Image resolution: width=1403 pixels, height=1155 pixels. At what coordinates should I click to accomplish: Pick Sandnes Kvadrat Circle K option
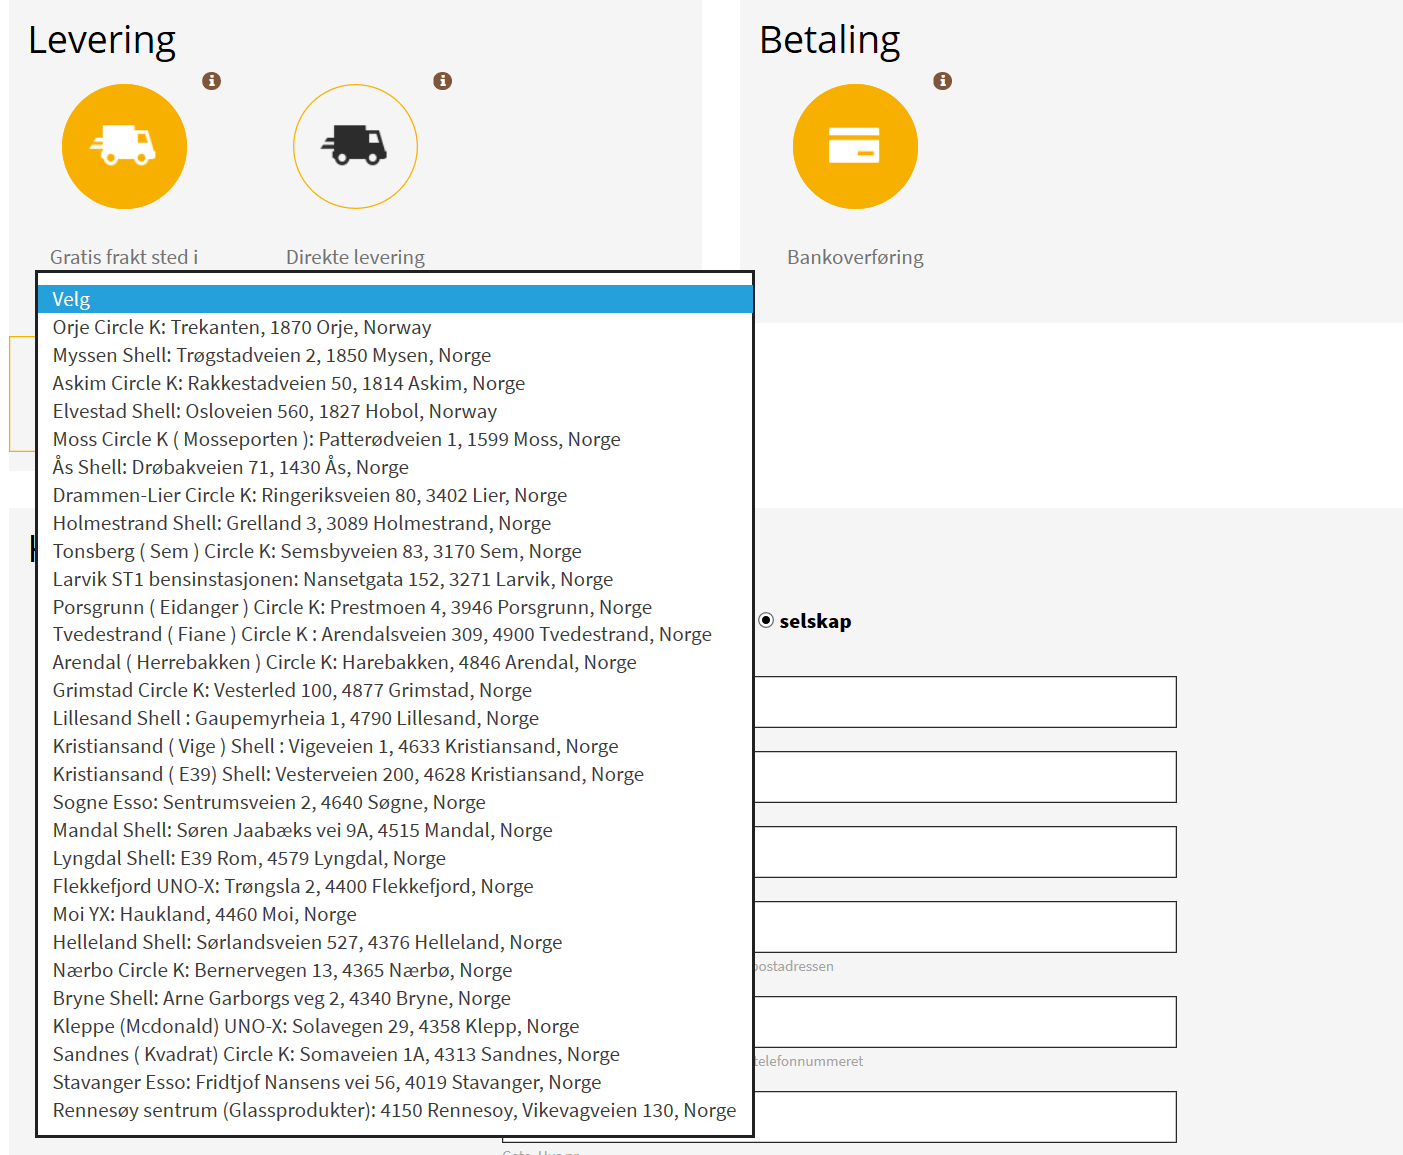coord(395,1054)
